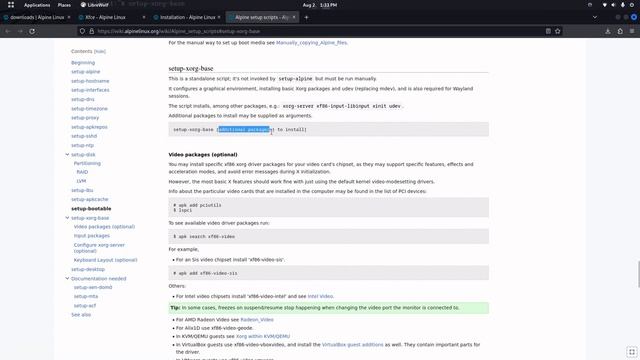Go to Beginning in contents
Viewport: 640px width, 360px height.
[x=83, y=63]
